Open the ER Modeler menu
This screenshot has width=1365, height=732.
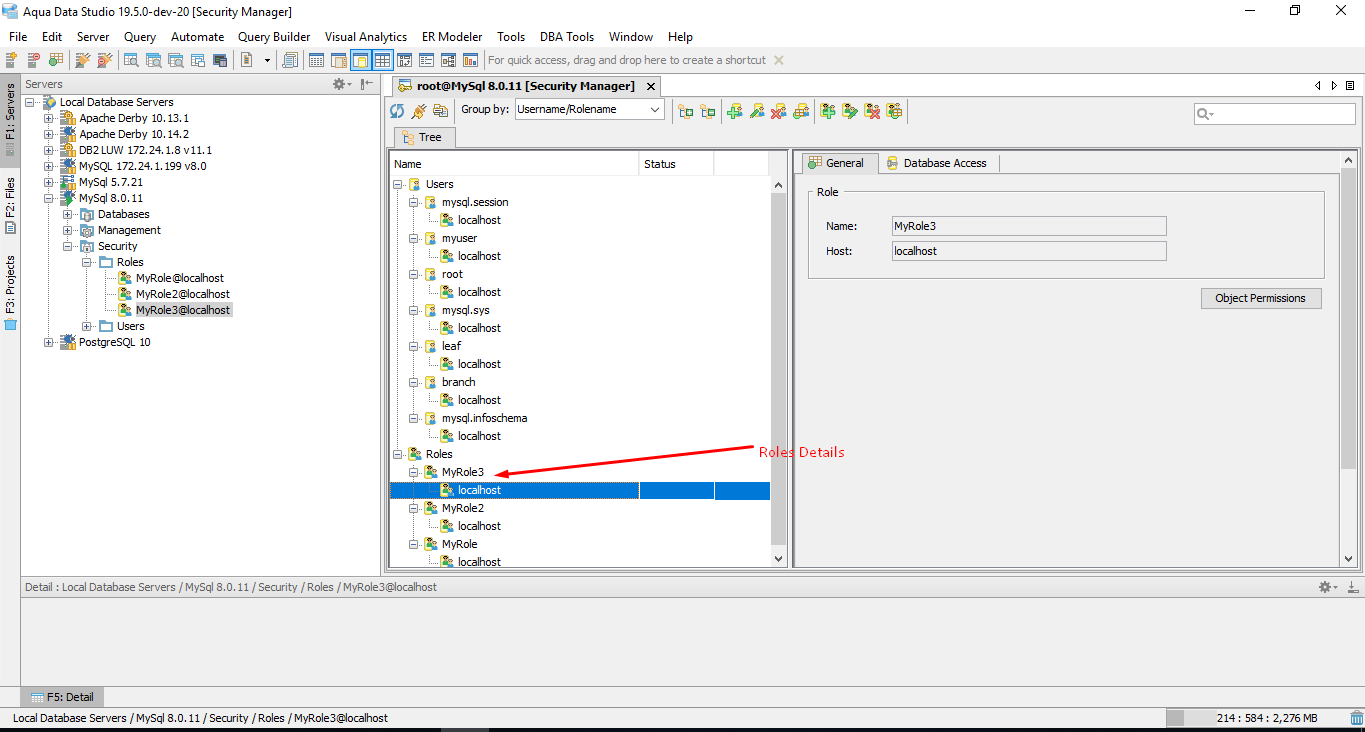coord(452,37)
